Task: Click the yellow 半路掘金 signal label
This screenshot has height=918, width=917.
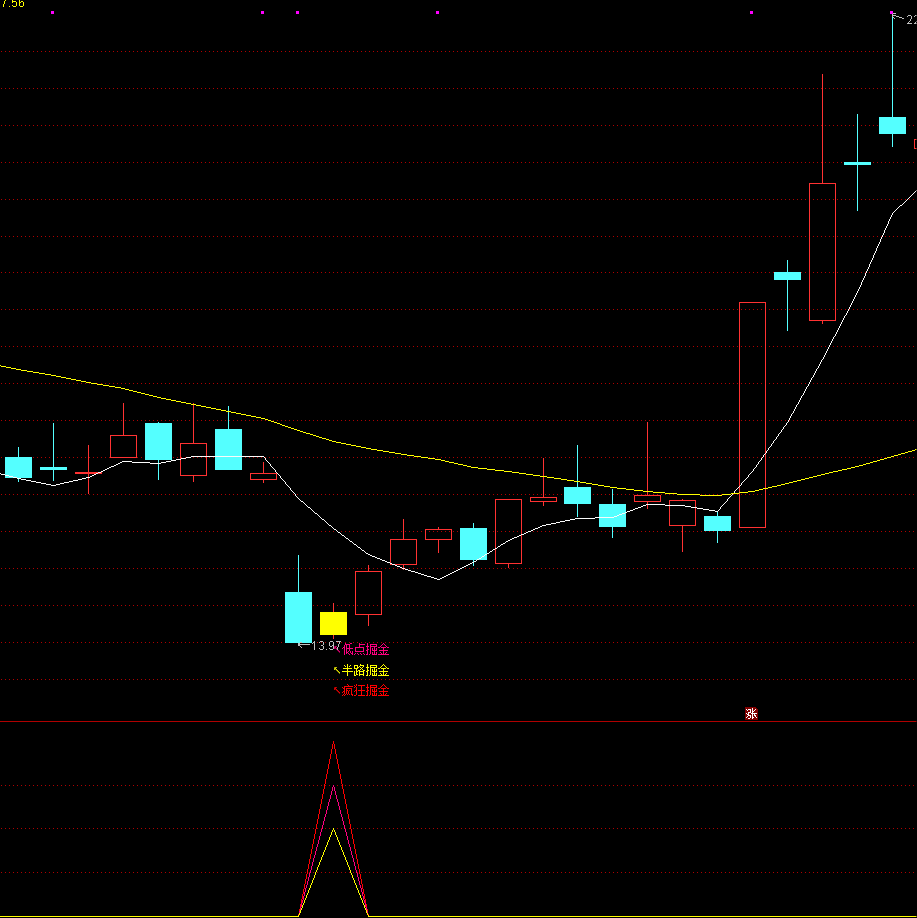Action: tap(365, 670)
